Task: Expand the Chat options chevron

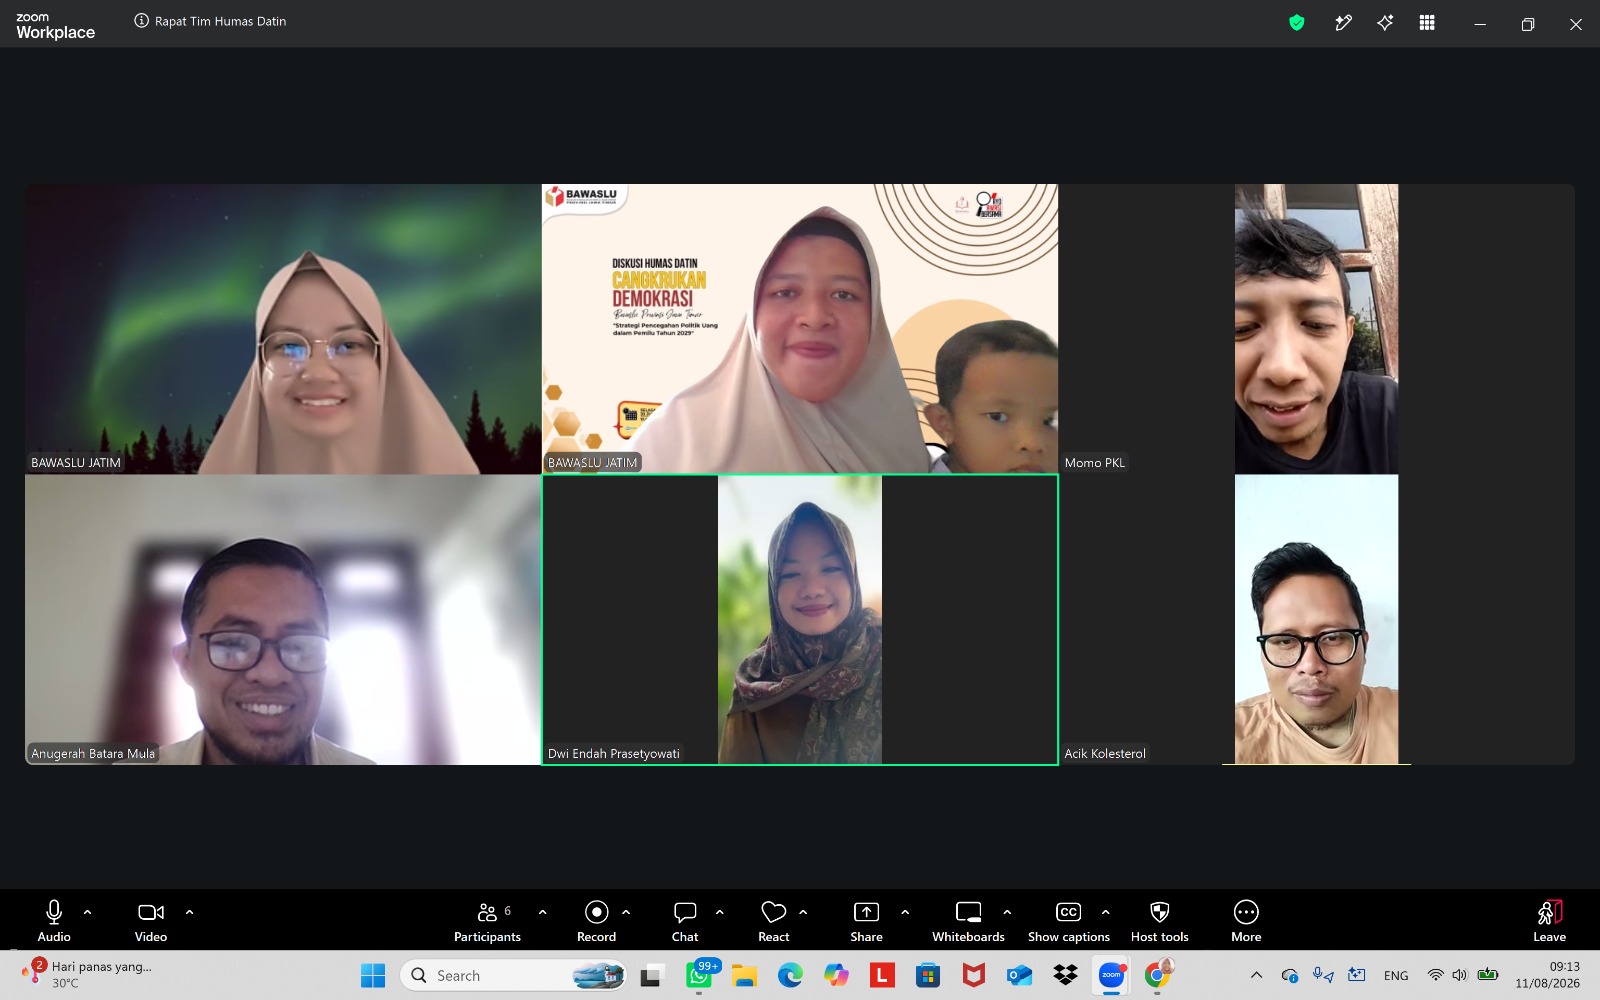Action: (x=719, y=912)
